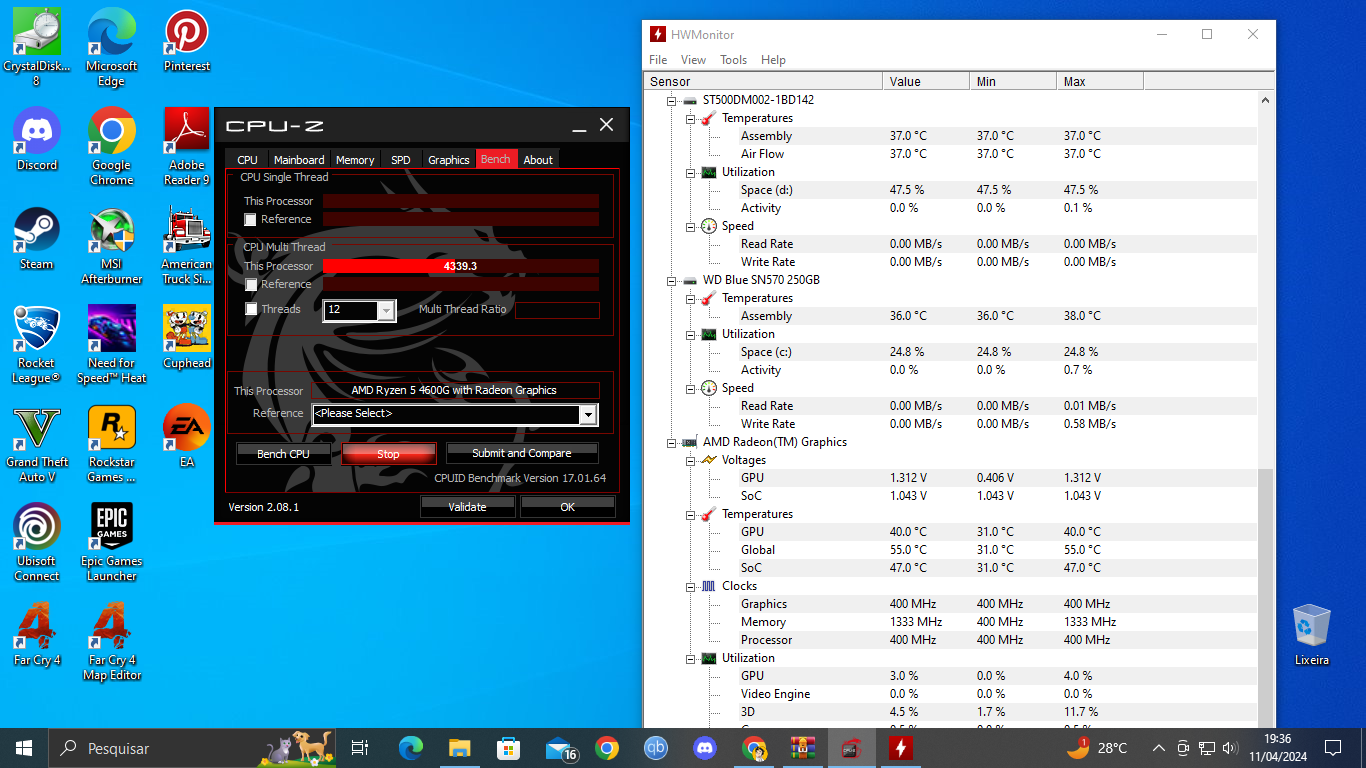1366x768 pixels.
Task: Open the About tab in CPU-Z
Action: 538,160
